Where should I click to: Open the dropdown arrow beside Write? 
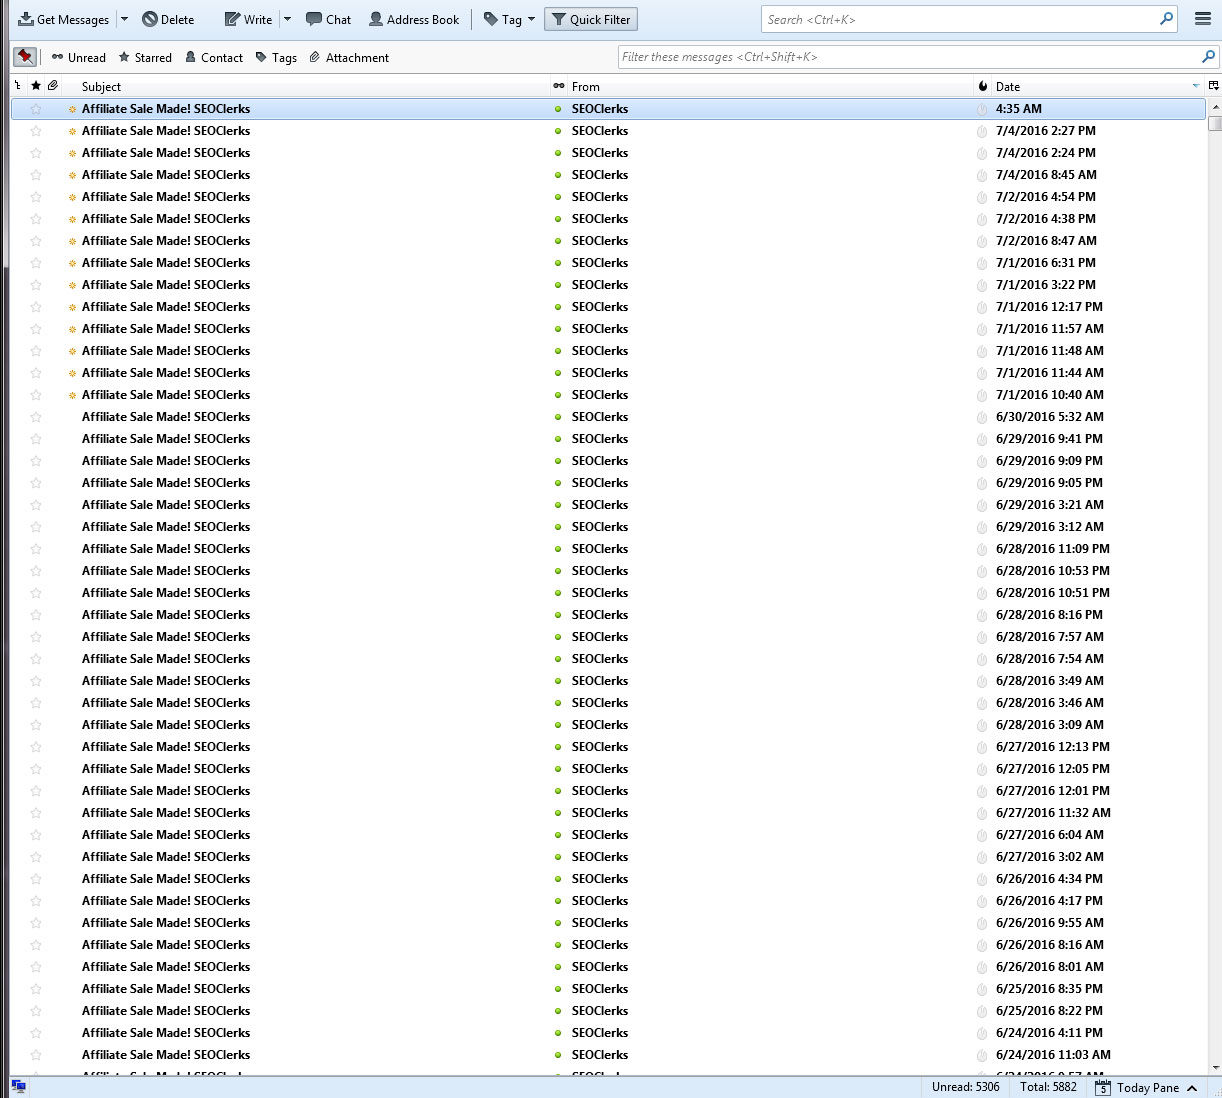tap(287, 19)
